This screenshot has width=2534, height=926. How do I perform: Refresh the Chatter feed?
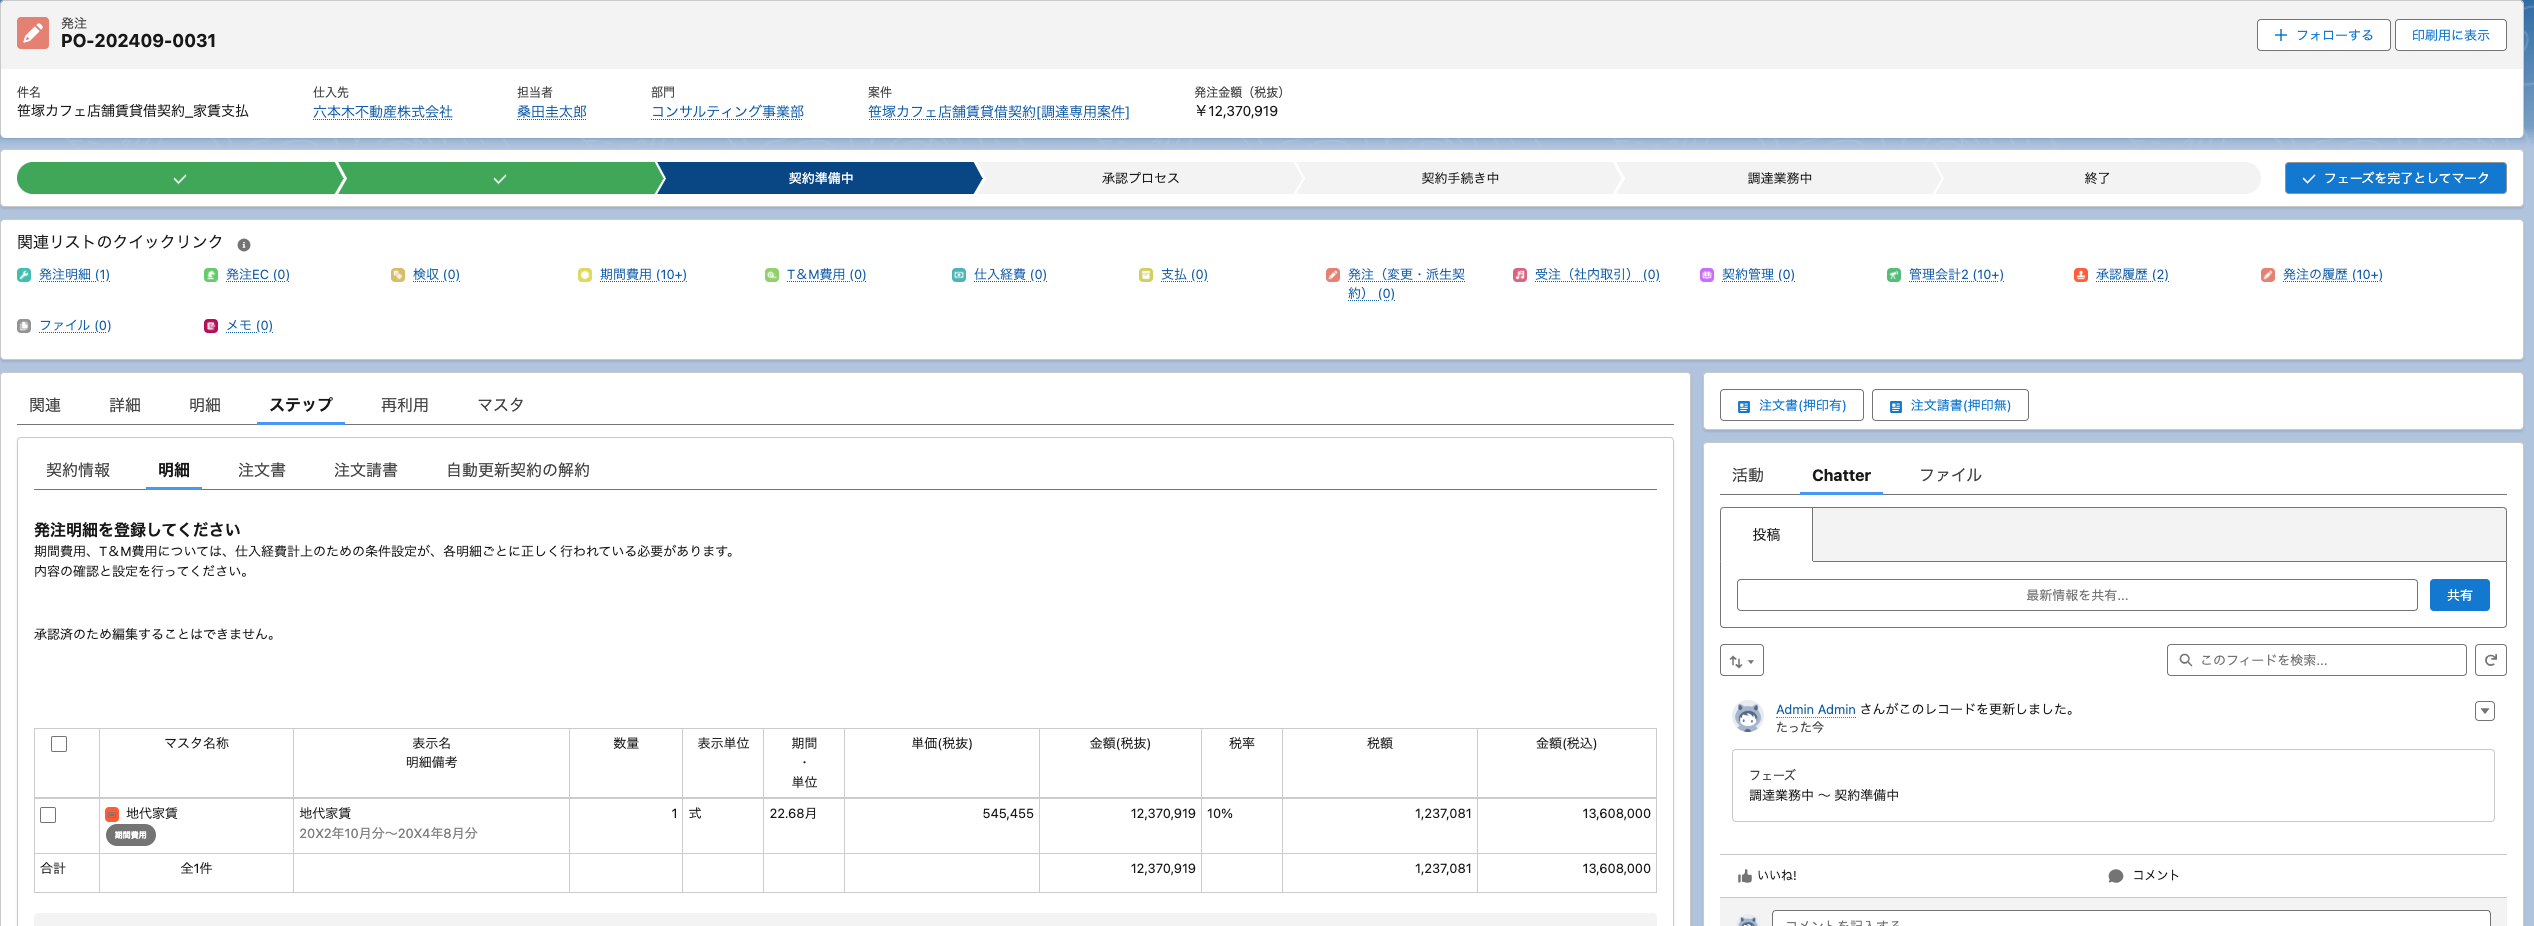2491,660
